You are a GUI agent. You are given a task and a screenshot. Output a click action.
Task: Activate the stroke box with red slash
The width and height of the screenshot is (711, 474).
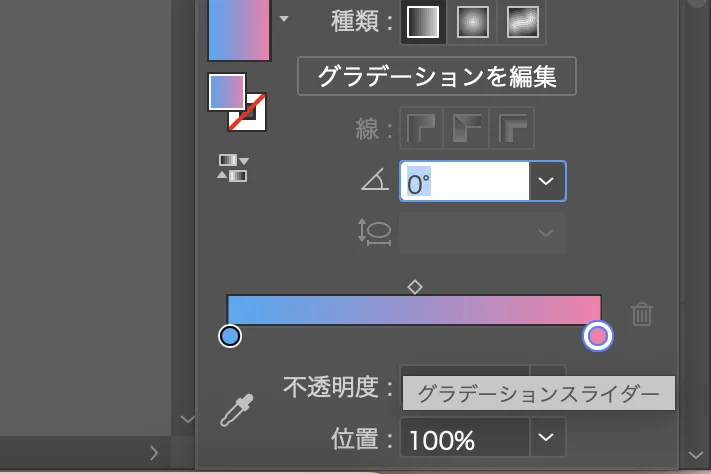point(248,114)
